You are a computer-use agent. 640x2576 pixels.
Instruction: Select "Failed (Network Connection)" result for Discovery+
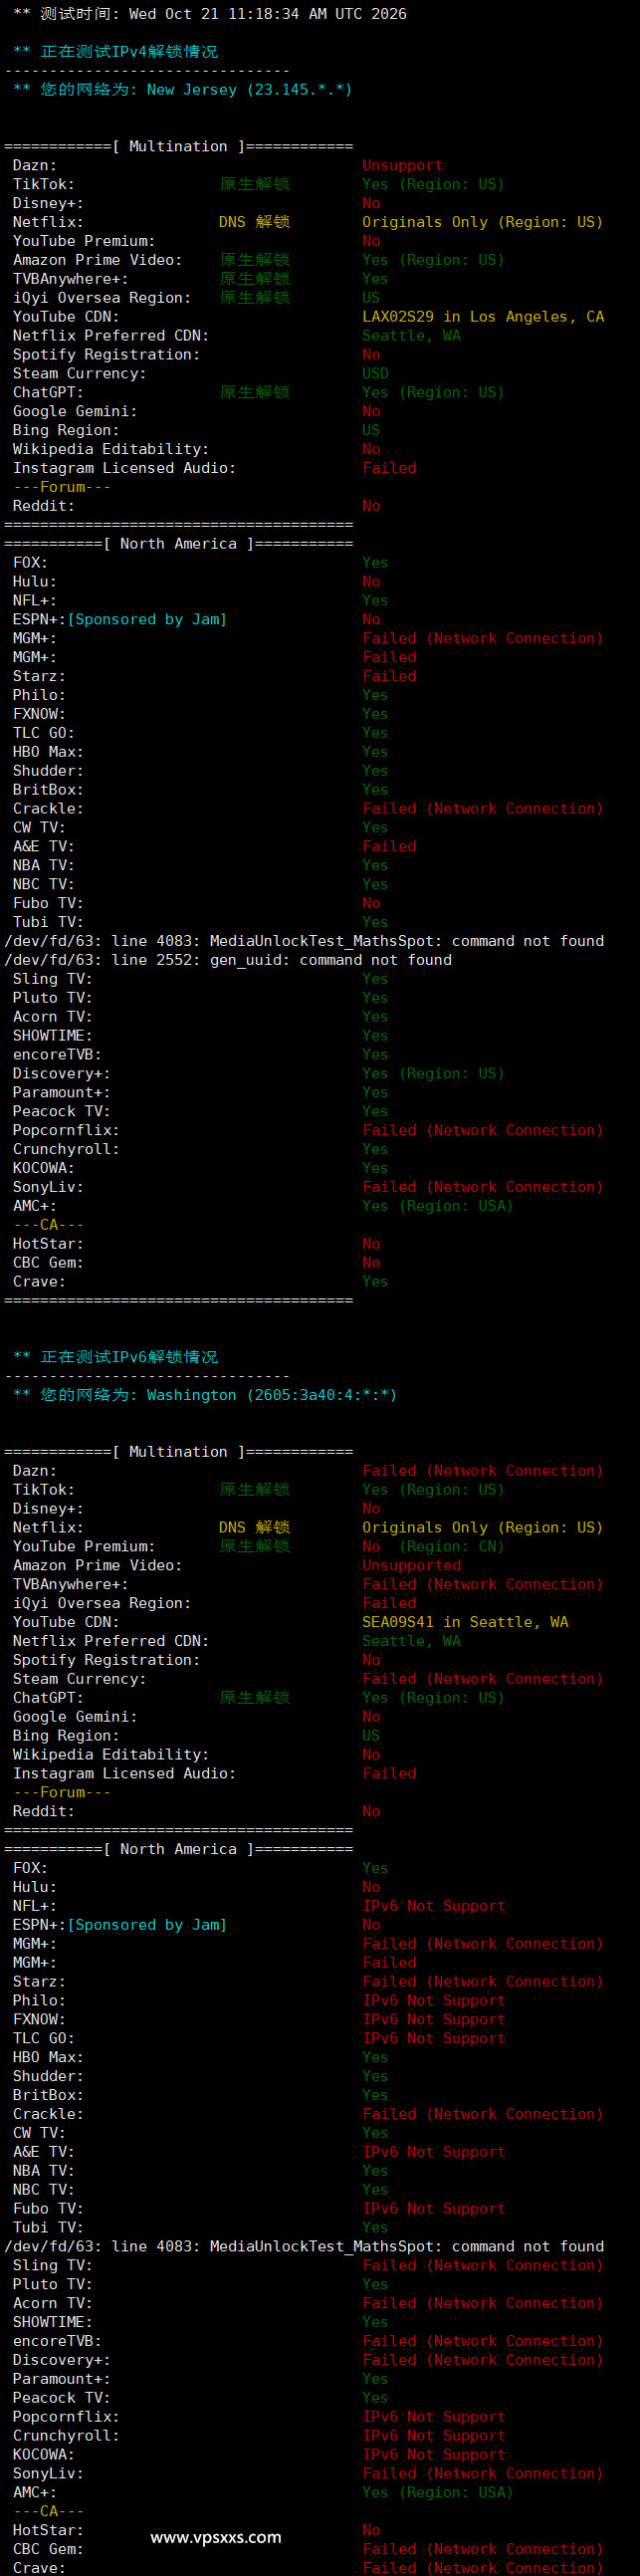(x=483, y=2360)
